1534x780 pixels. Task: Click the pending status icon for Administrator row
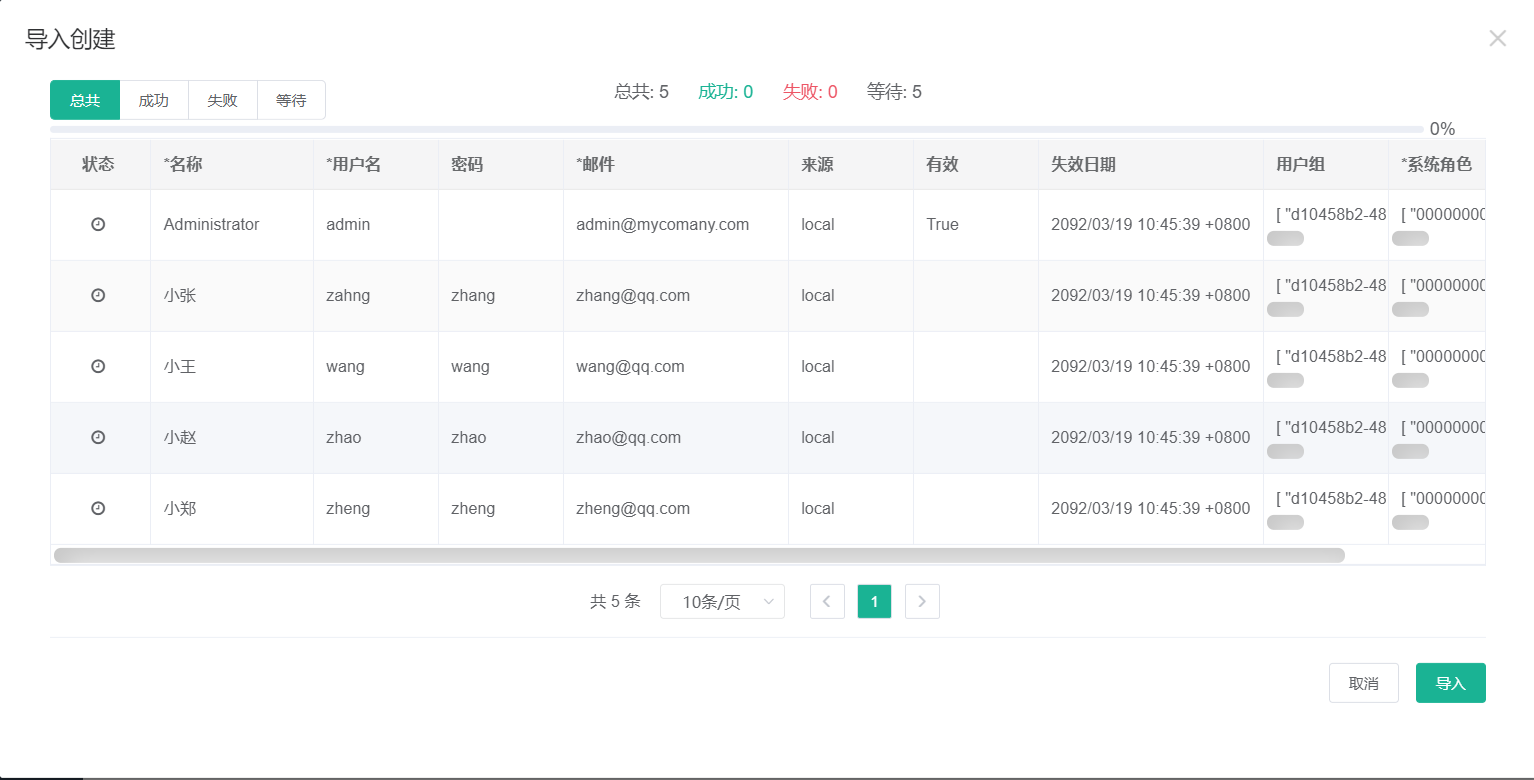coord(98,225)
